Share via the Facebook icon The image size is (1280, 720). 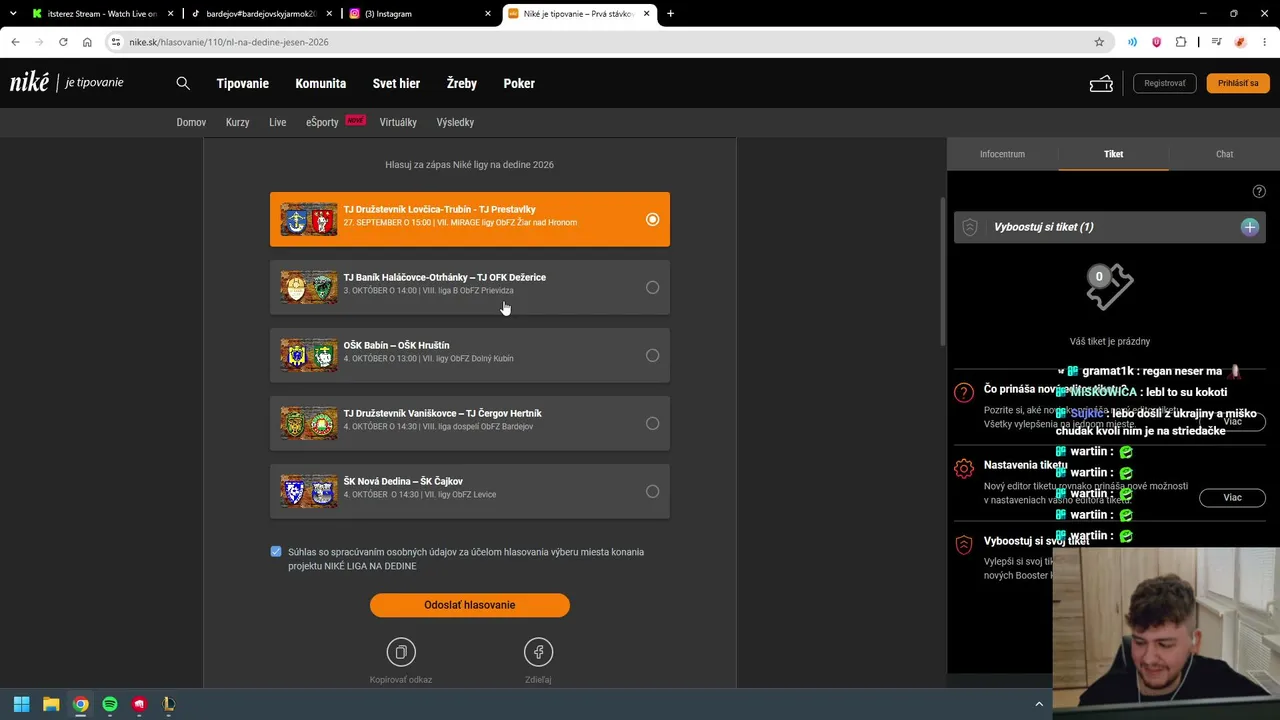(x=538, y=652)
